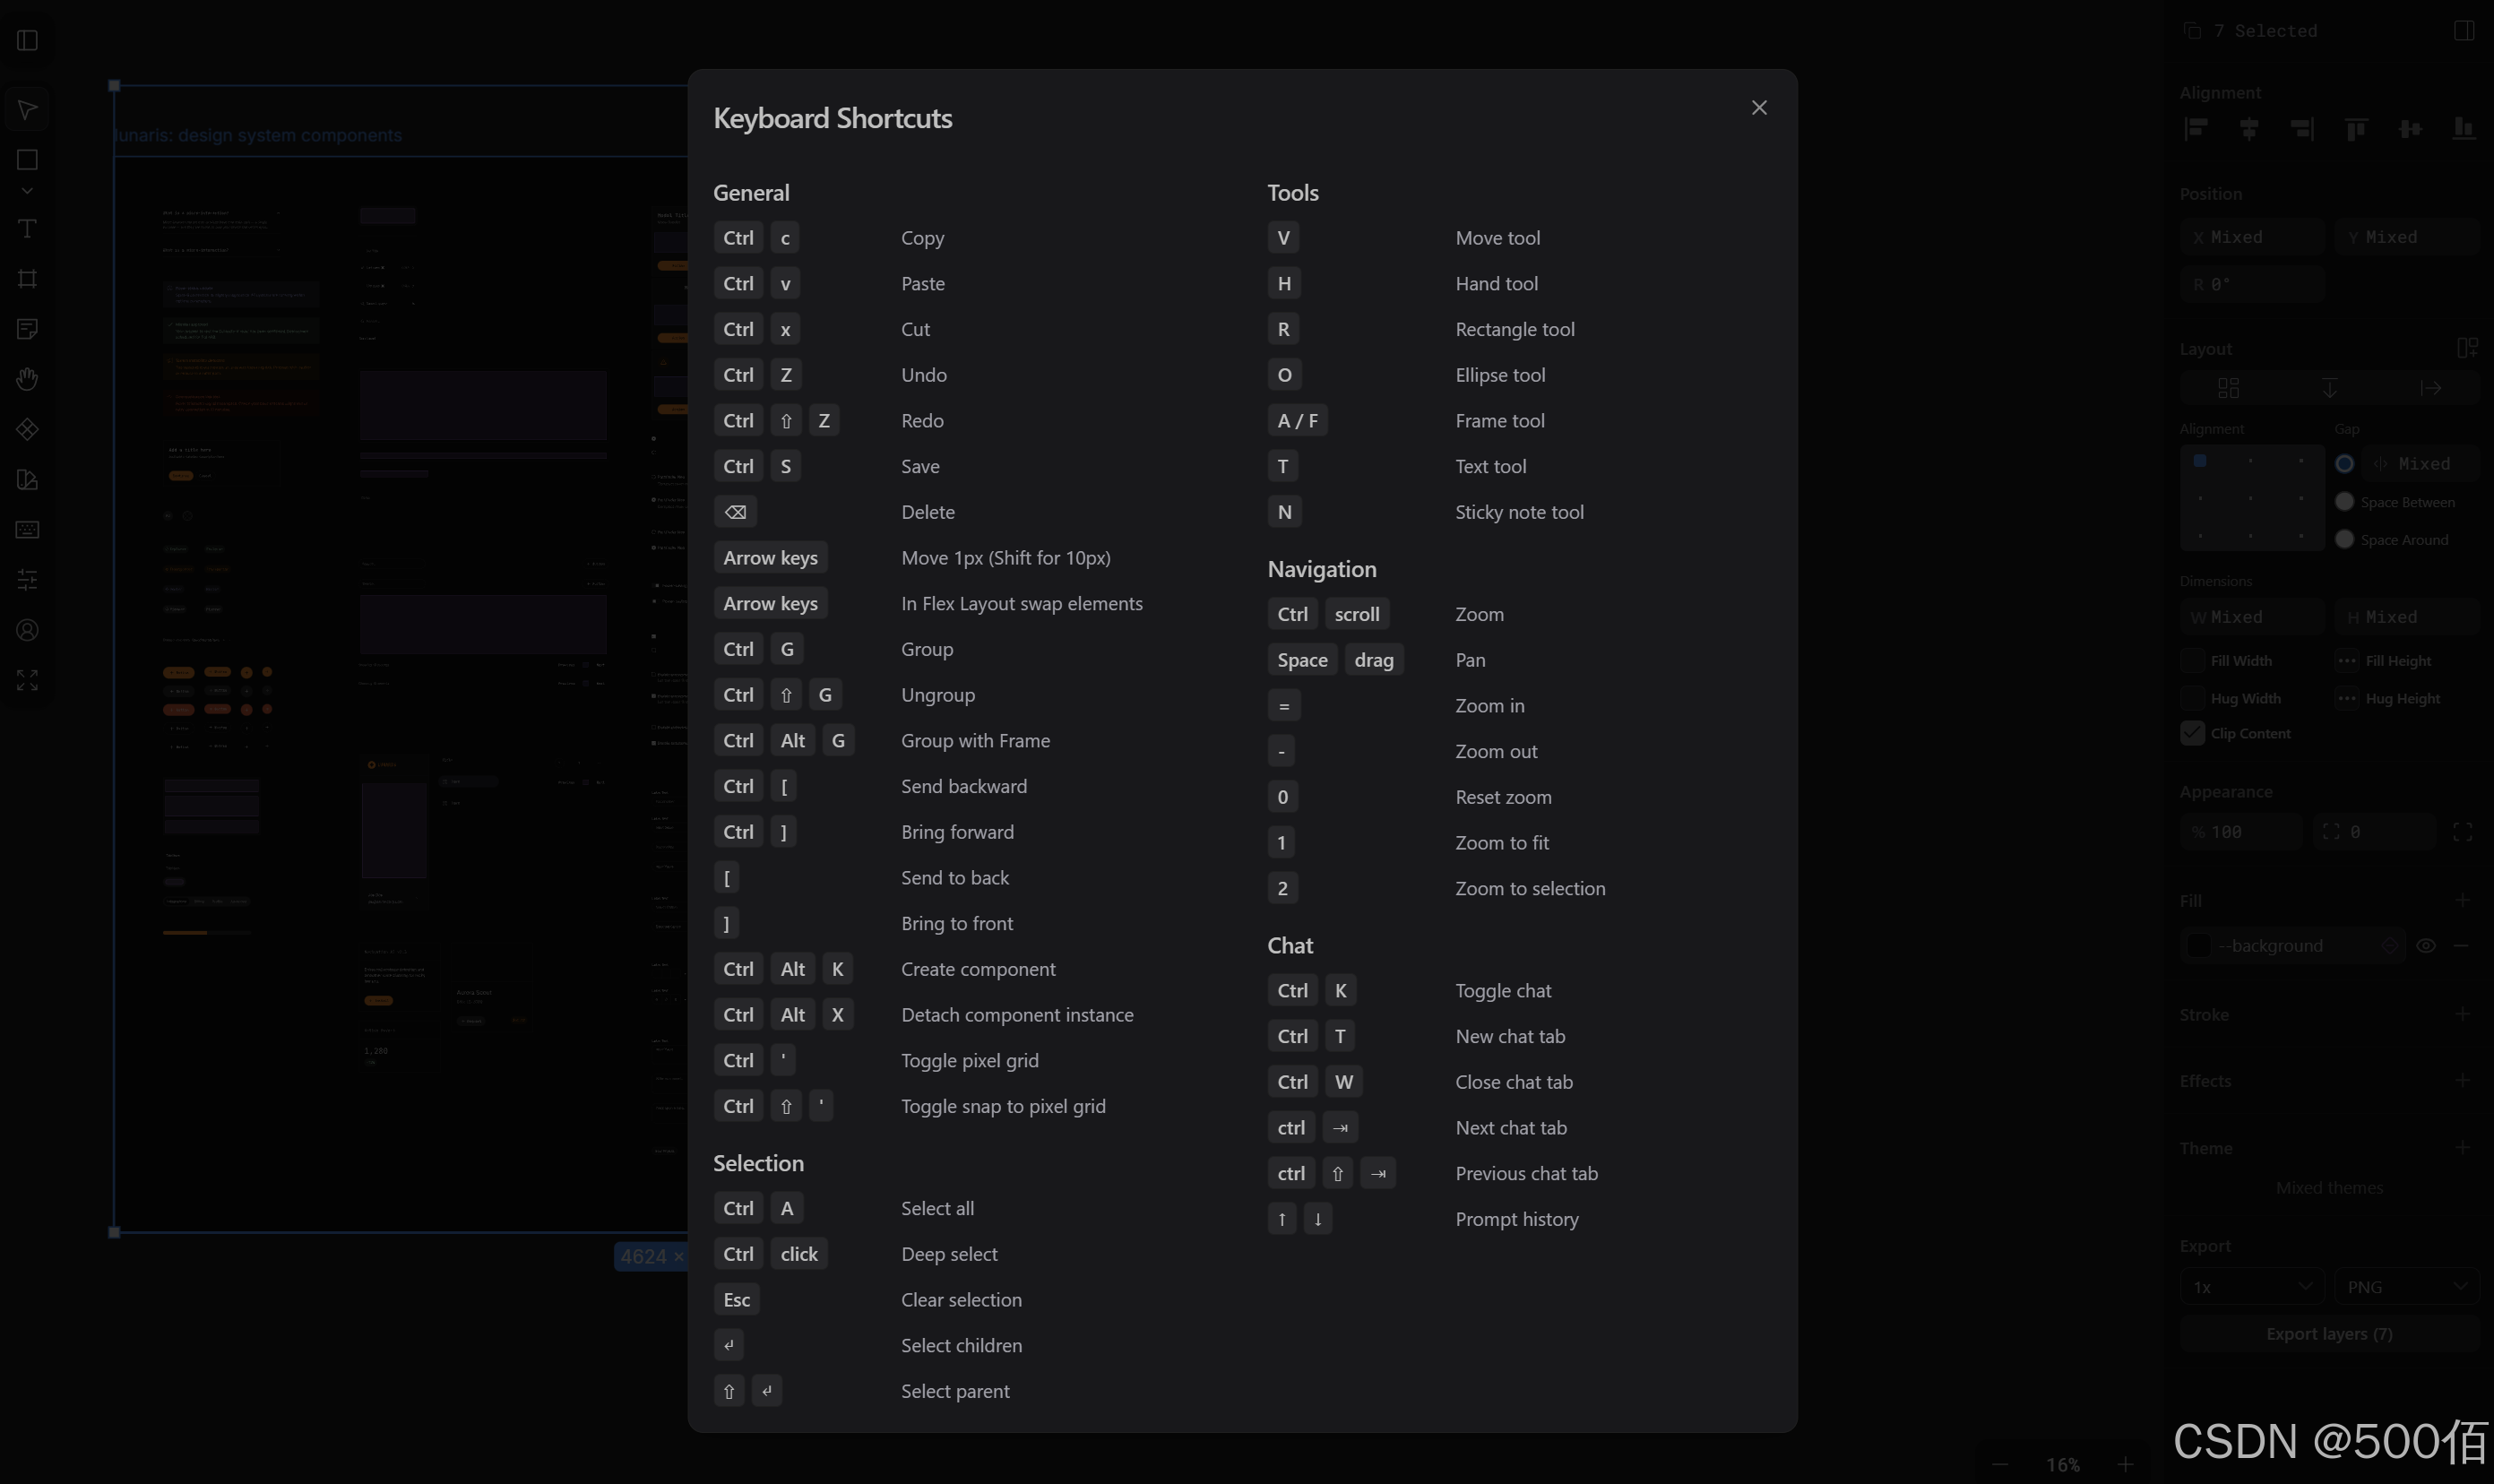Click the Gap value input field
This screenshot has height=1484, width=2494.
point(2421,464)
